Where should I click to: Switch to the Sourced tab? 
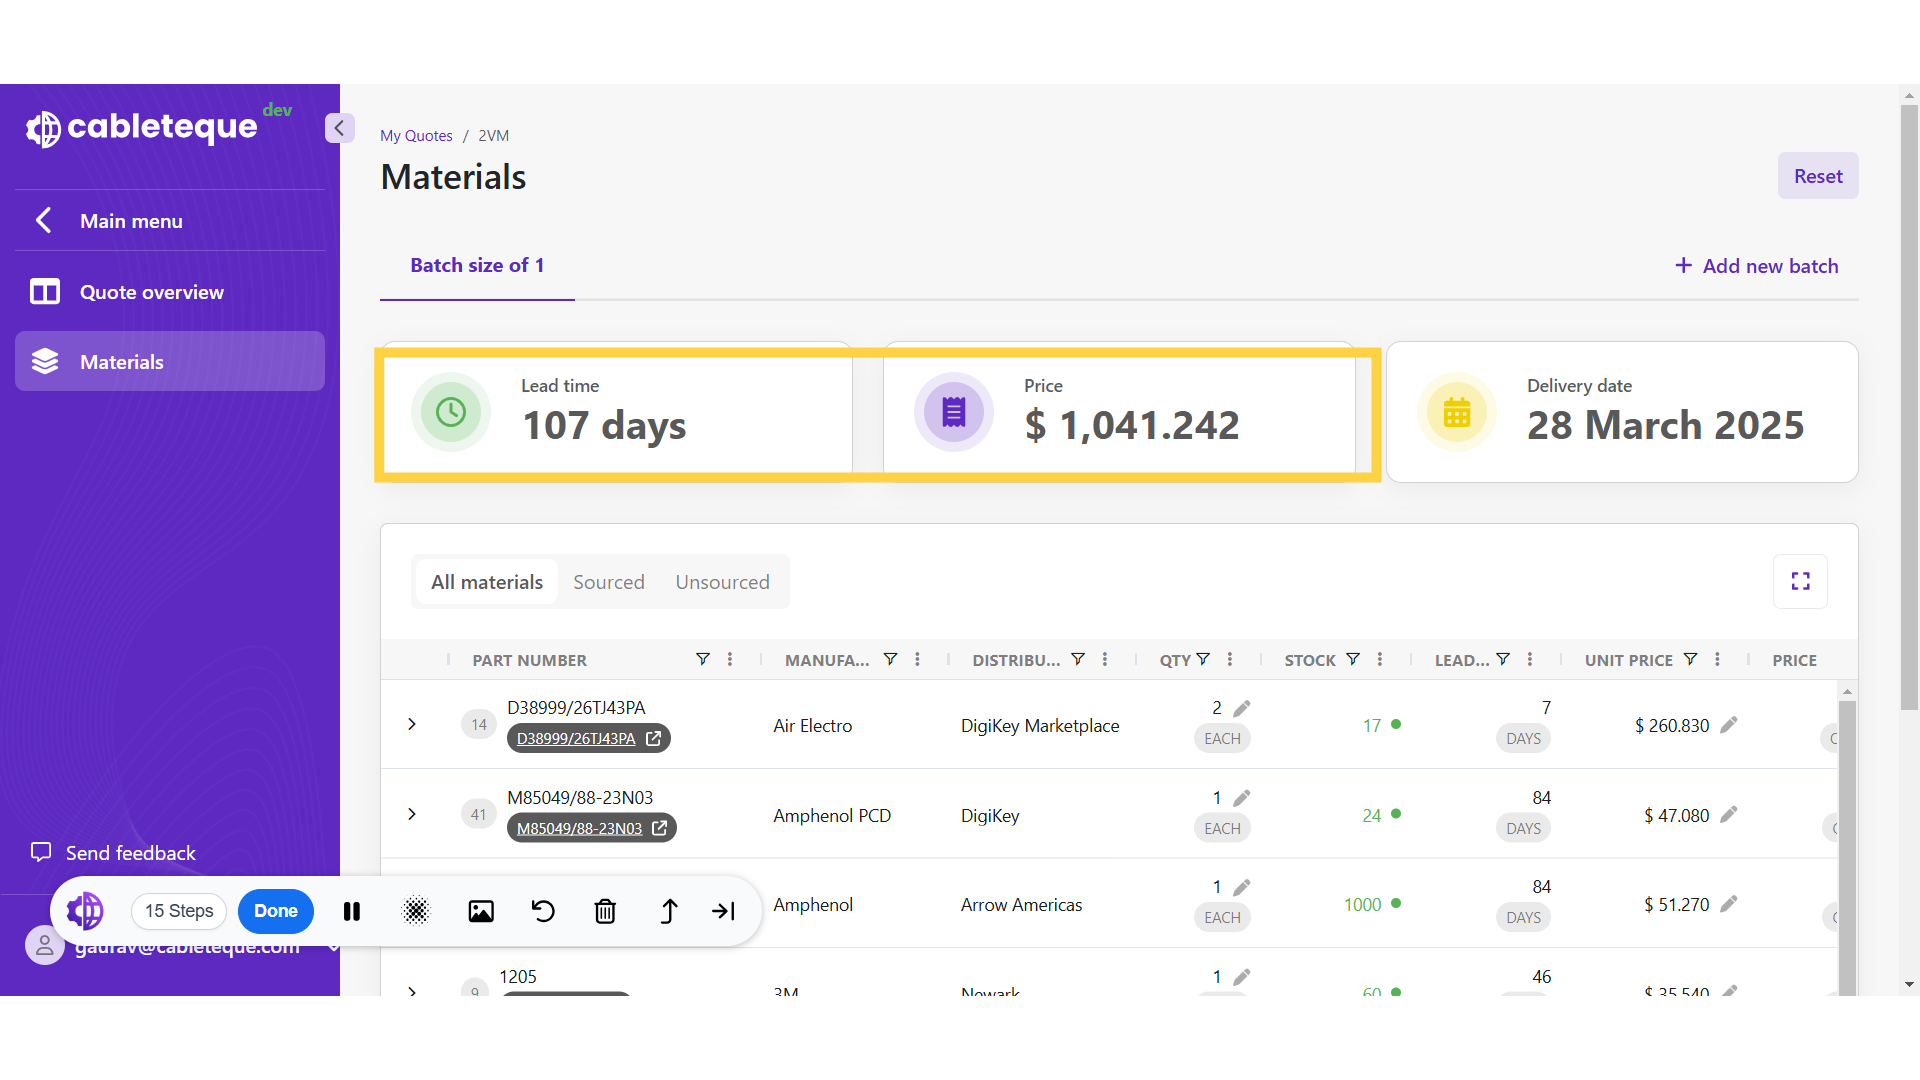pos(608,582)
